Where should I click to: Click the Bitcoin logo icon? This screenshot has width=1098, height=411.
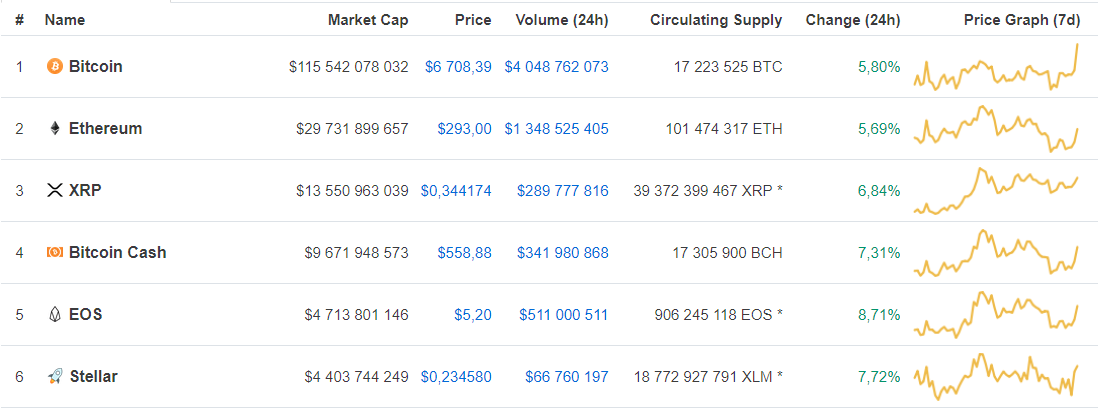55,67
